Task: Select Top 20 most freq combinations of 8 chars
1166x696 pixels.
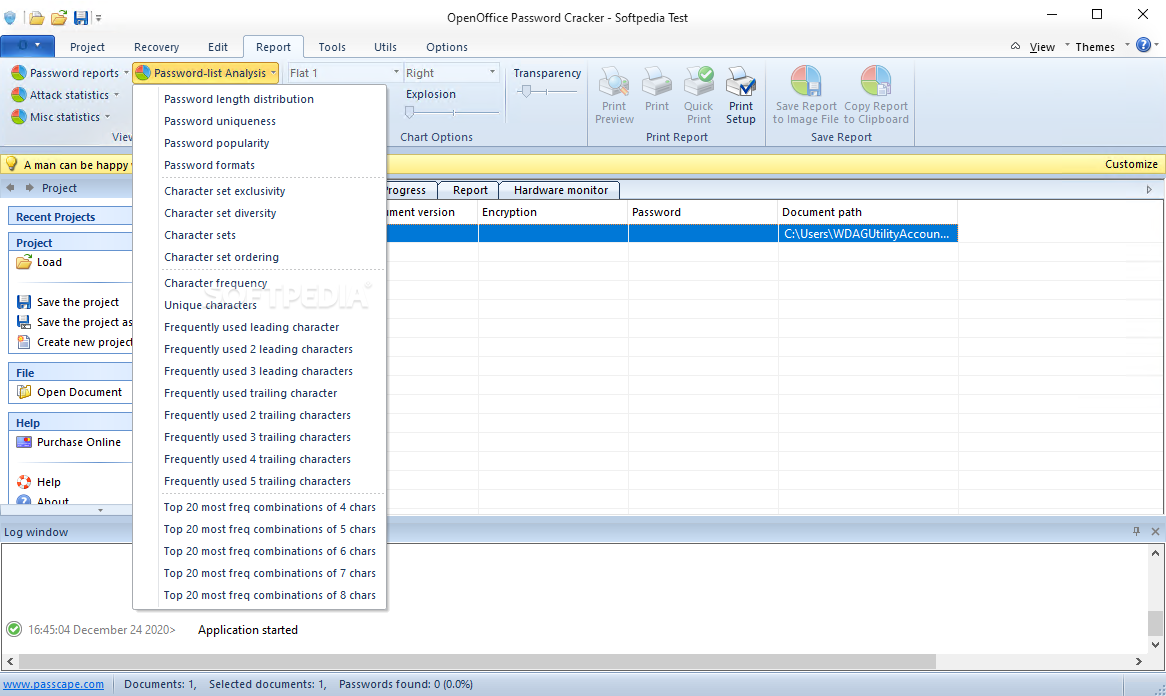Action: click(270, 595)
